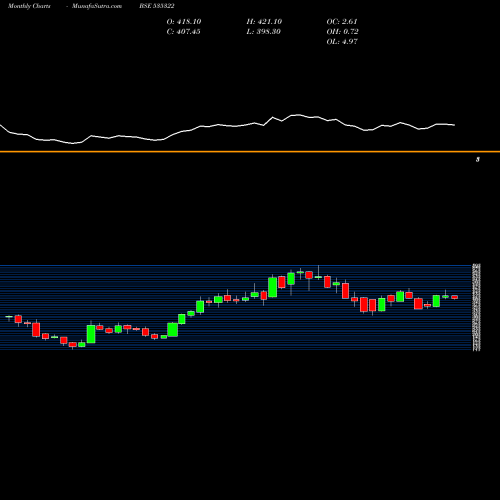
Task: Click the tall green candle at chart peak area
Action: [x=273, y=287]
